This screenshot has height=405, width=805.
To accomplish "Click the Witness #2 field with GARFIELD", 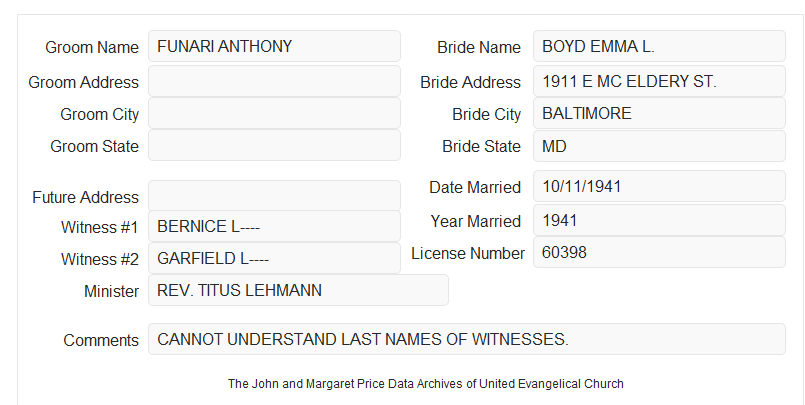I will click(274, 258).
